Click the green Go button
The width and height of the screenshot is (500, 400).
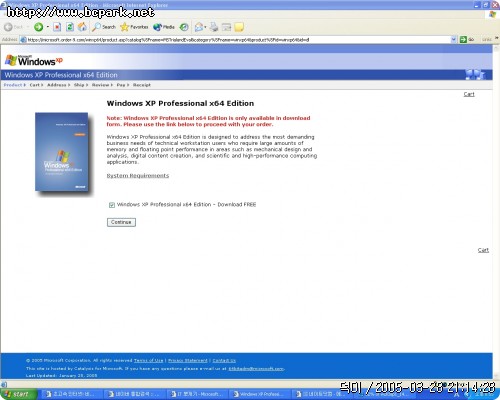[467, 40]
